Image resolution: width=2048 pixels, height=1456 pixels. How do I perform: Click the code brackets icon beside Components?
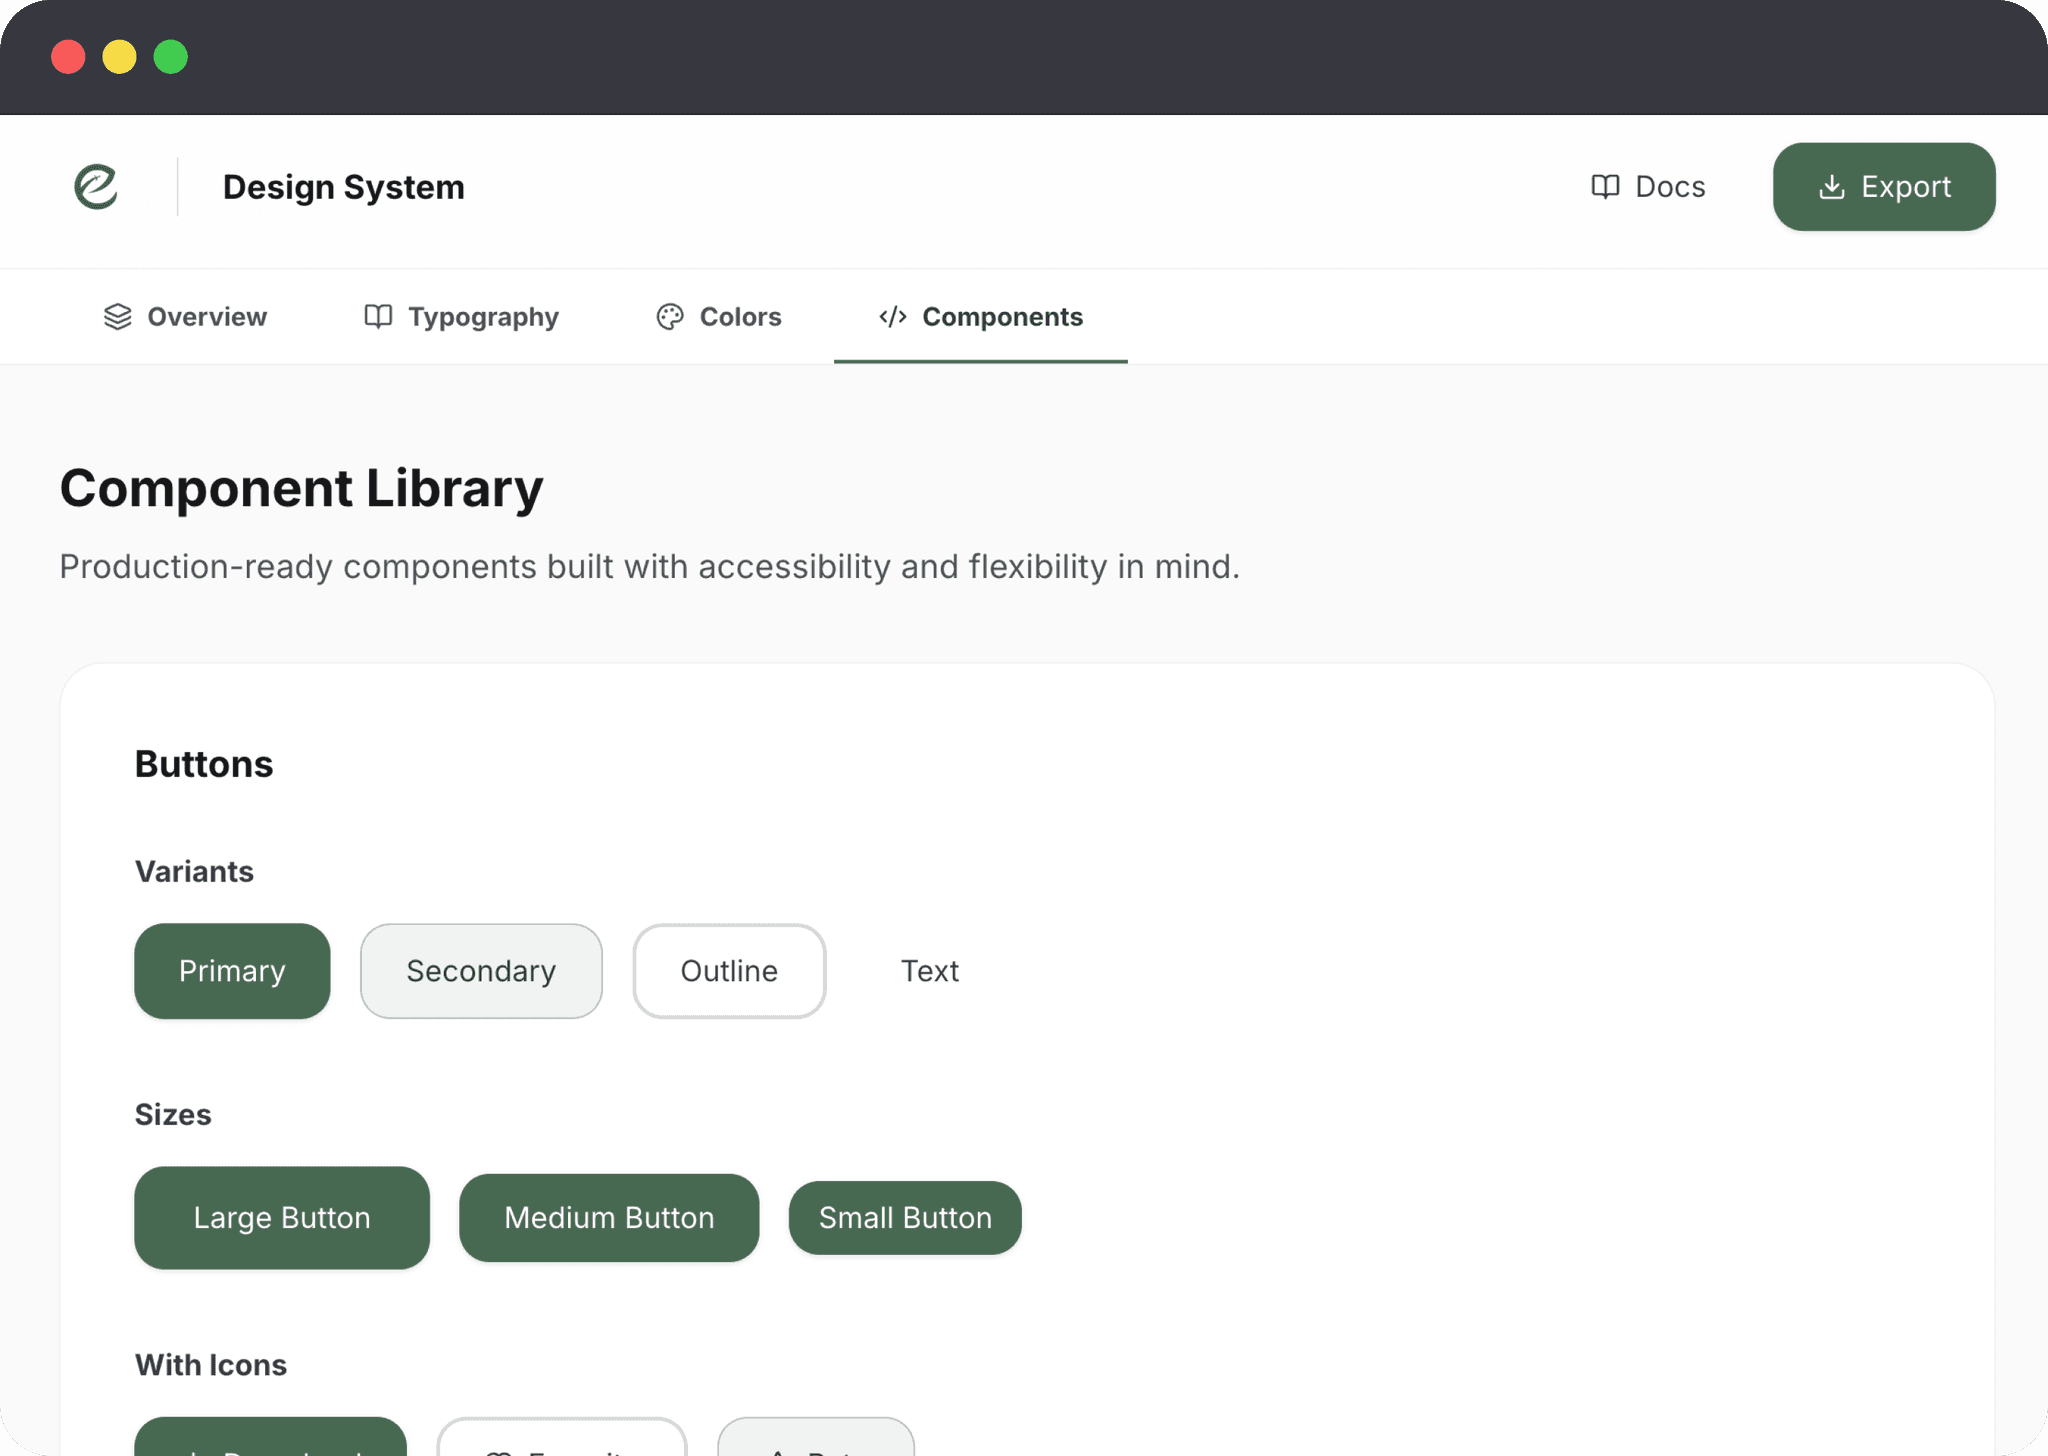[892, 317]
